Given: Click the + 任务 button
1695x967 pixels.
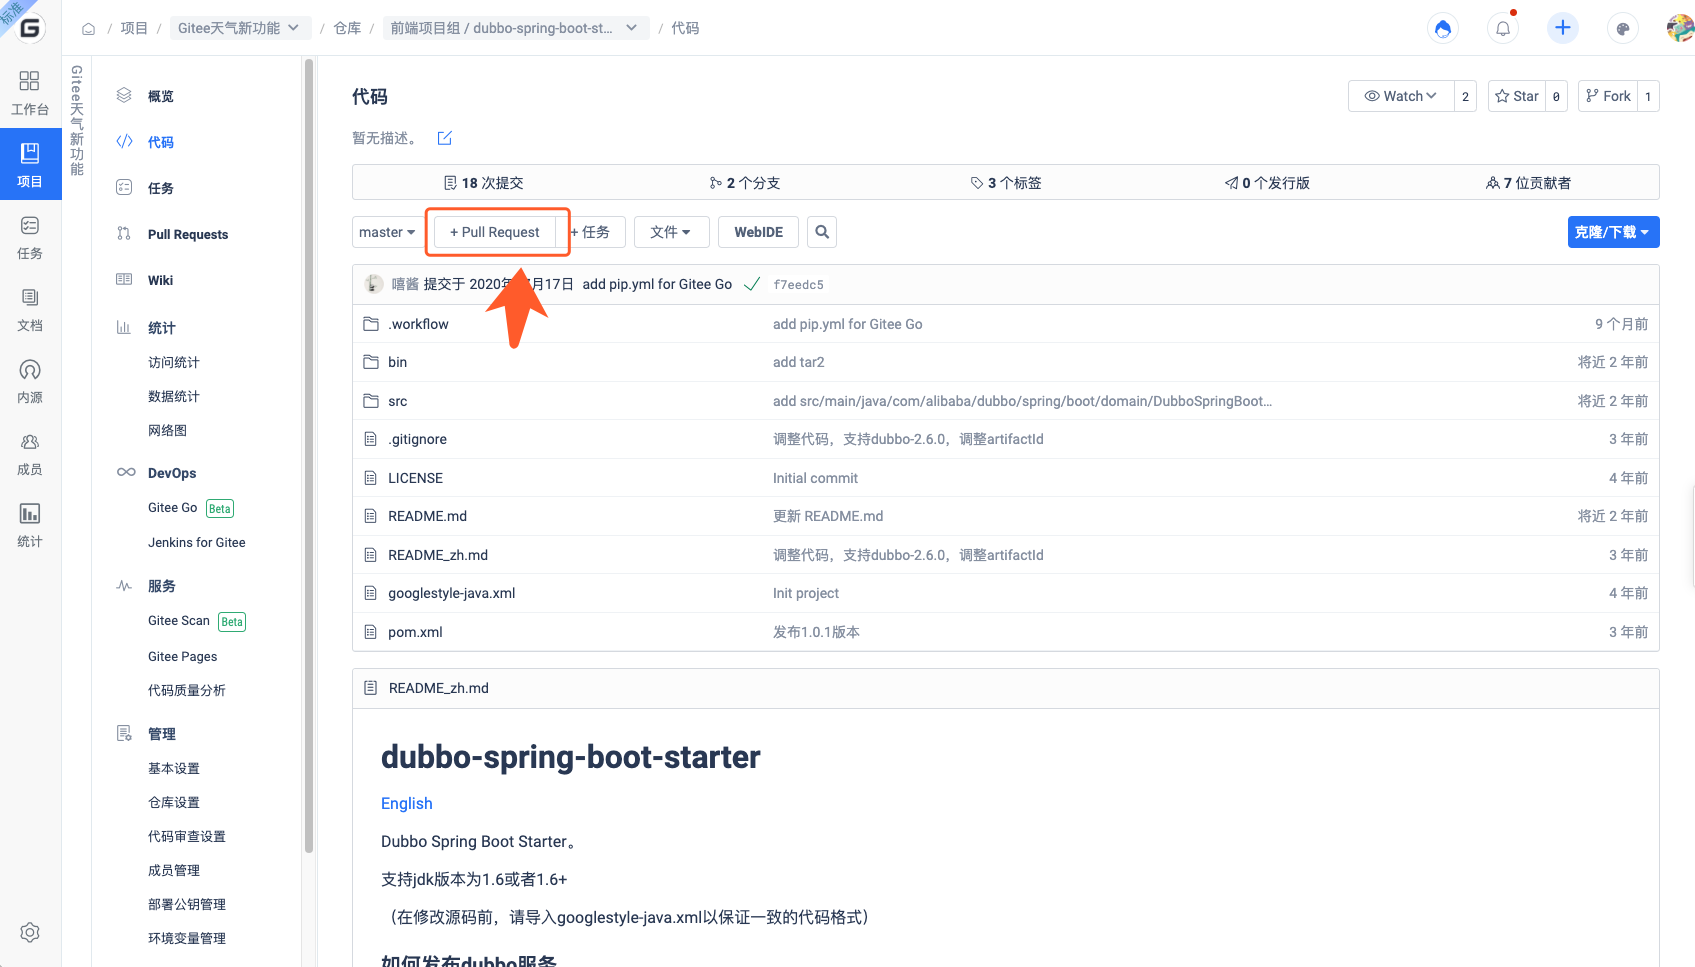Looking at the screenshot, I should point(591,232).
